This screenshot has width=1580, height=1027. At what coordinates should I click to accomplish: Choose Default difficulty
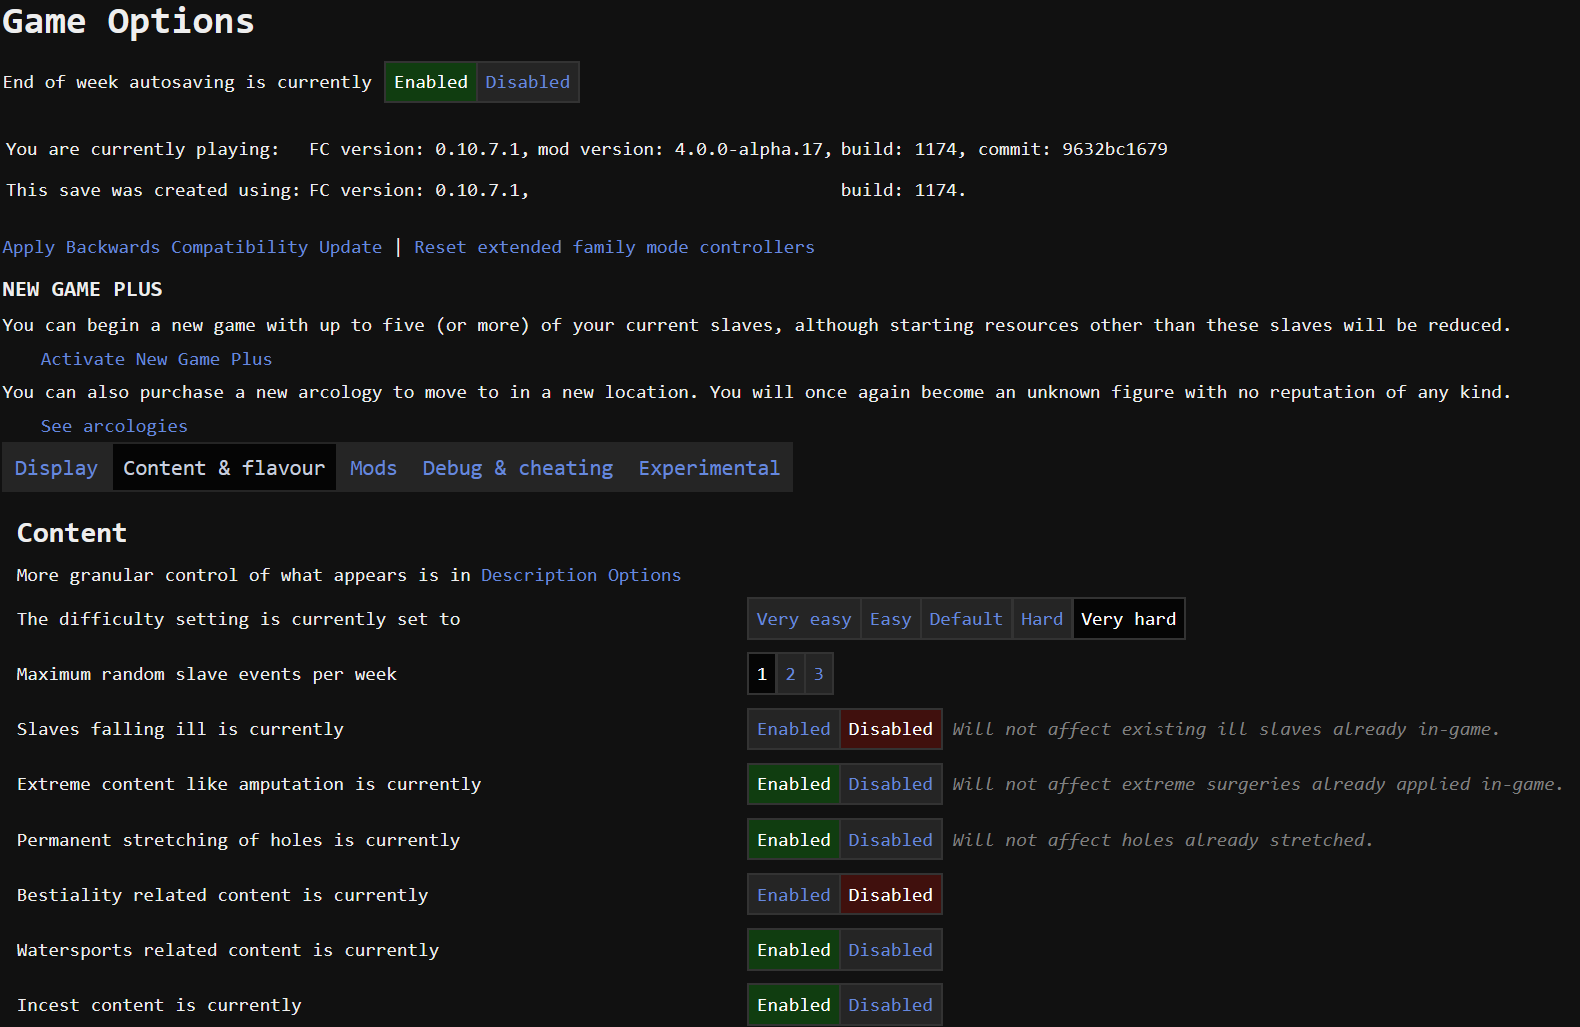pyautogui.click(x=965, y=619)
